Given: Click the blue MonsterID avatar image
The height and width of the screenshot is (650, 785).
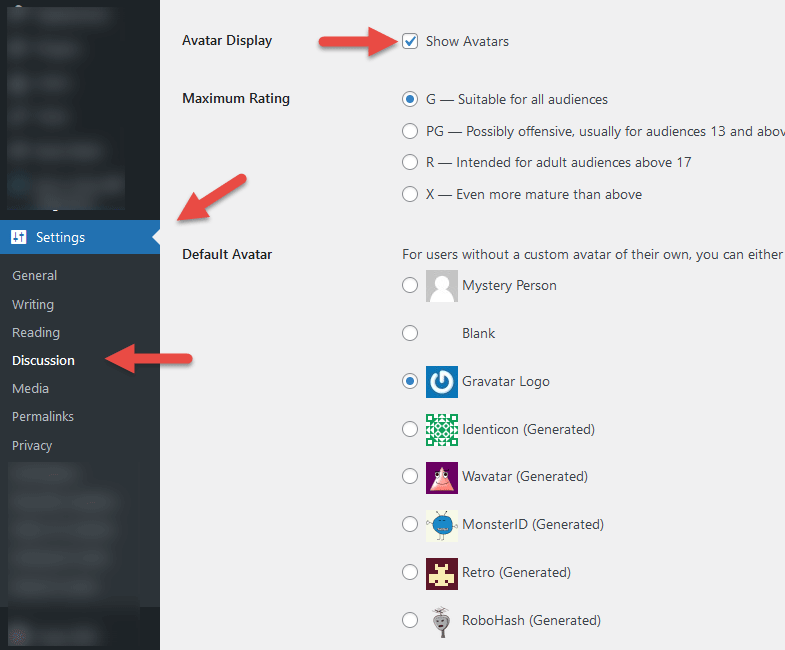Looking at the screenshot, I should coord(442,525).
